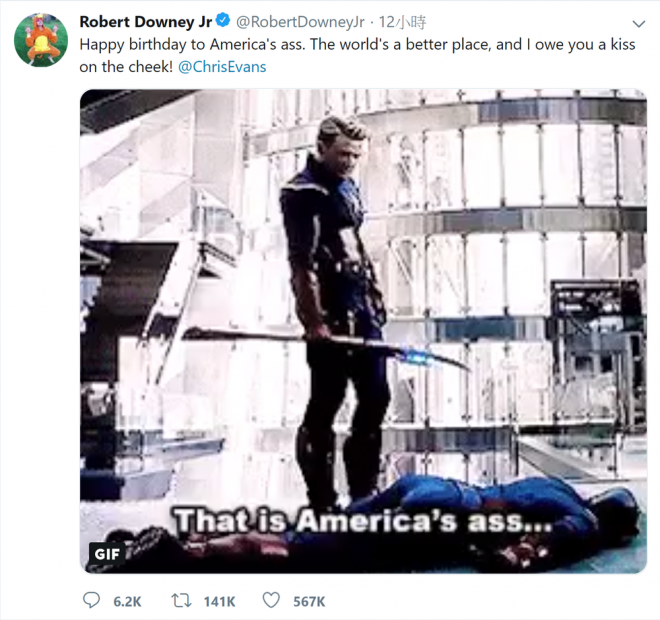660x620 pixels.
Task: Open the @ChrisEvans mention link
Action: pyautogui.click(x=222, y=67)
